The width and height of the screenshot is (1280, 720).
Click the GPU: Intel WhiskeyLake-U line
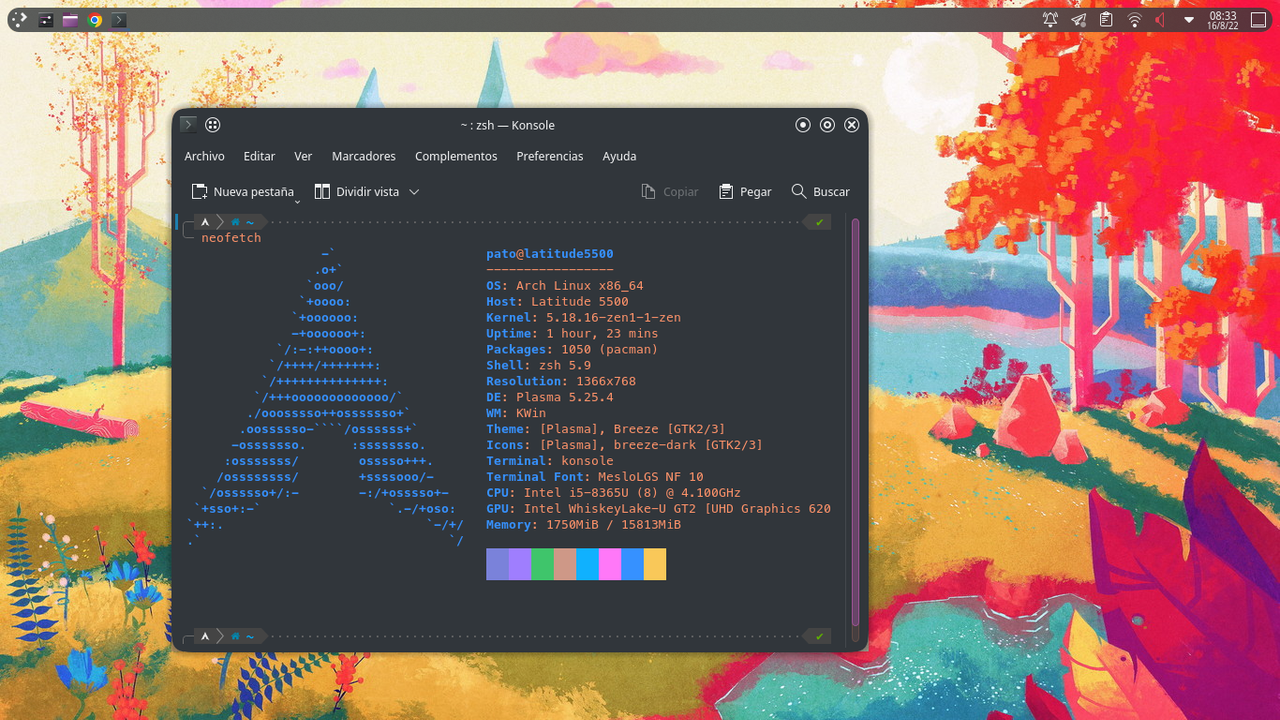click(658, 510)
